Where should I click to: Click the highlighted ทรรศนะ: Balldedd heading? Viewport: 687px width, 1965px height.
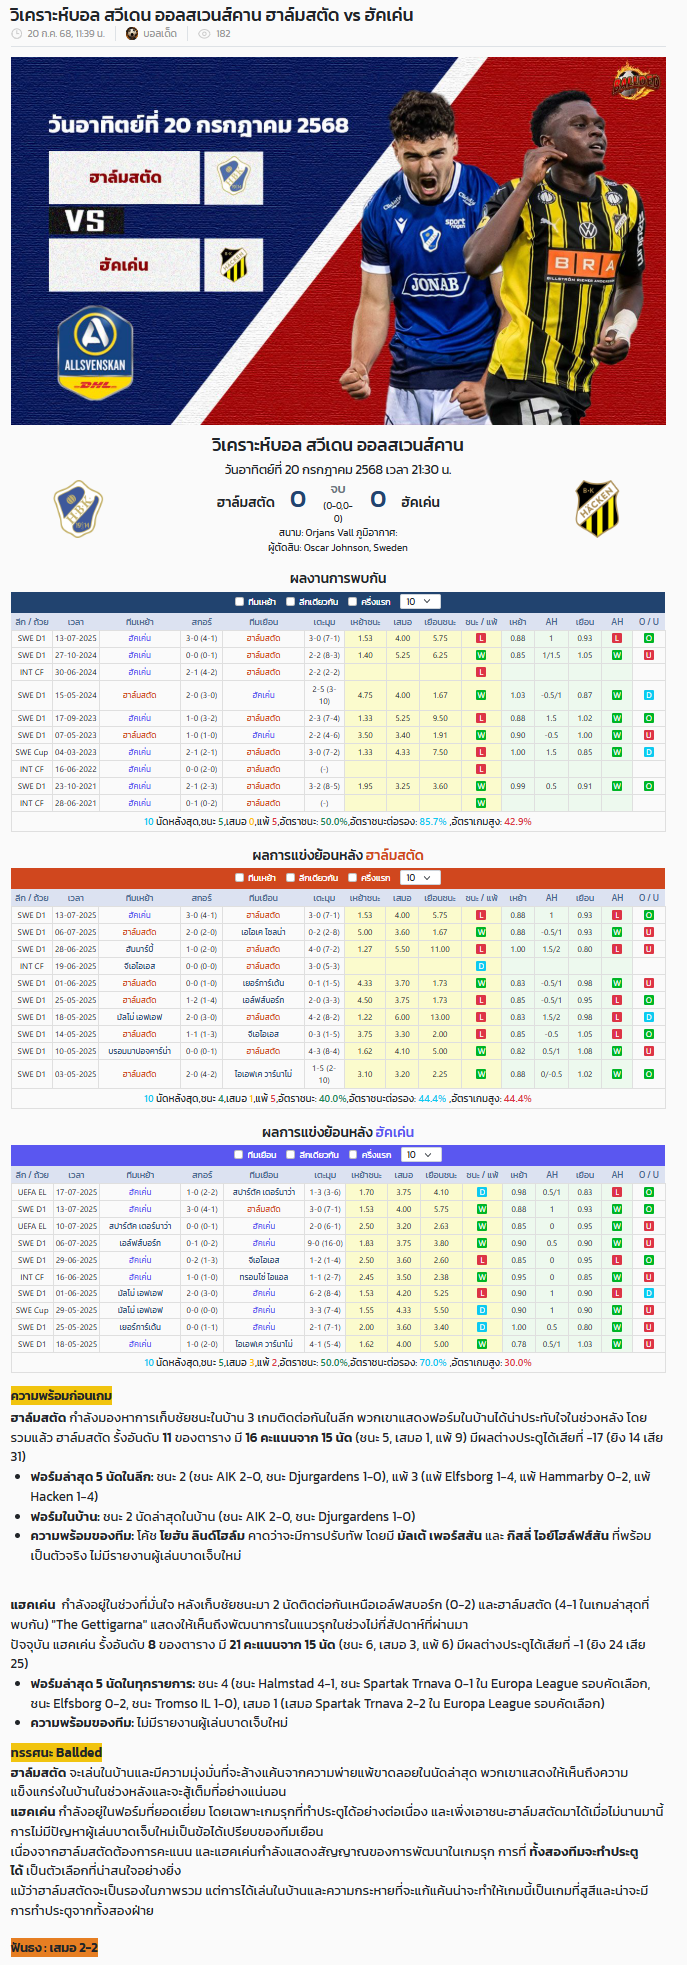click(x=56, y=1753)
